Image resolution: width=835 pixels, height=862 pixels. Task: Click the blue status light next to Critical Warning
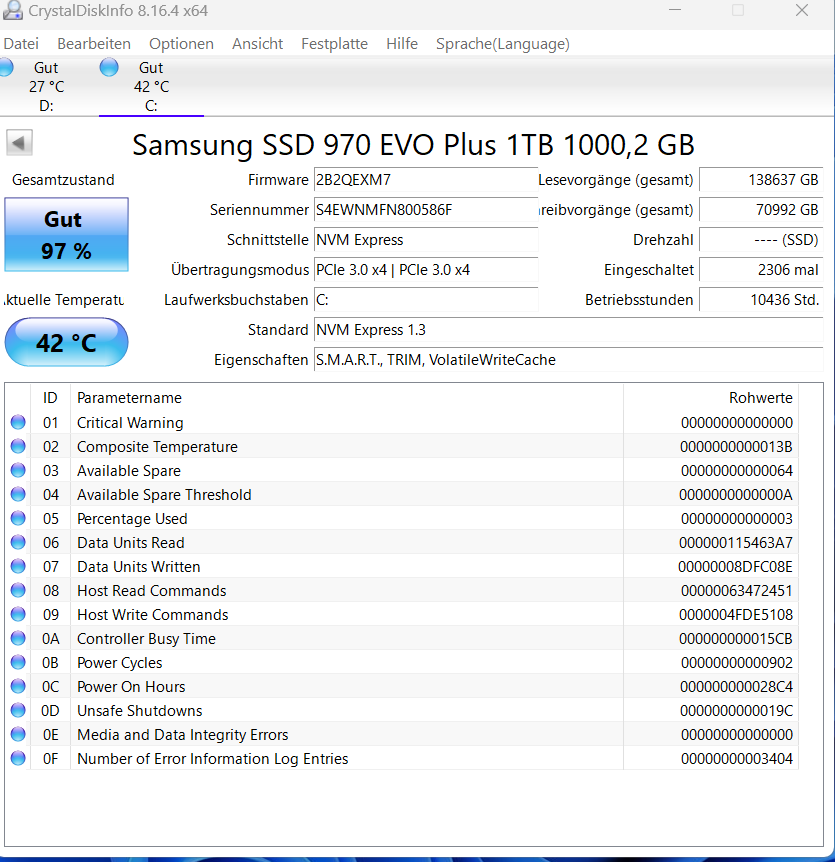pyautogui.click(x=17, y=422)
